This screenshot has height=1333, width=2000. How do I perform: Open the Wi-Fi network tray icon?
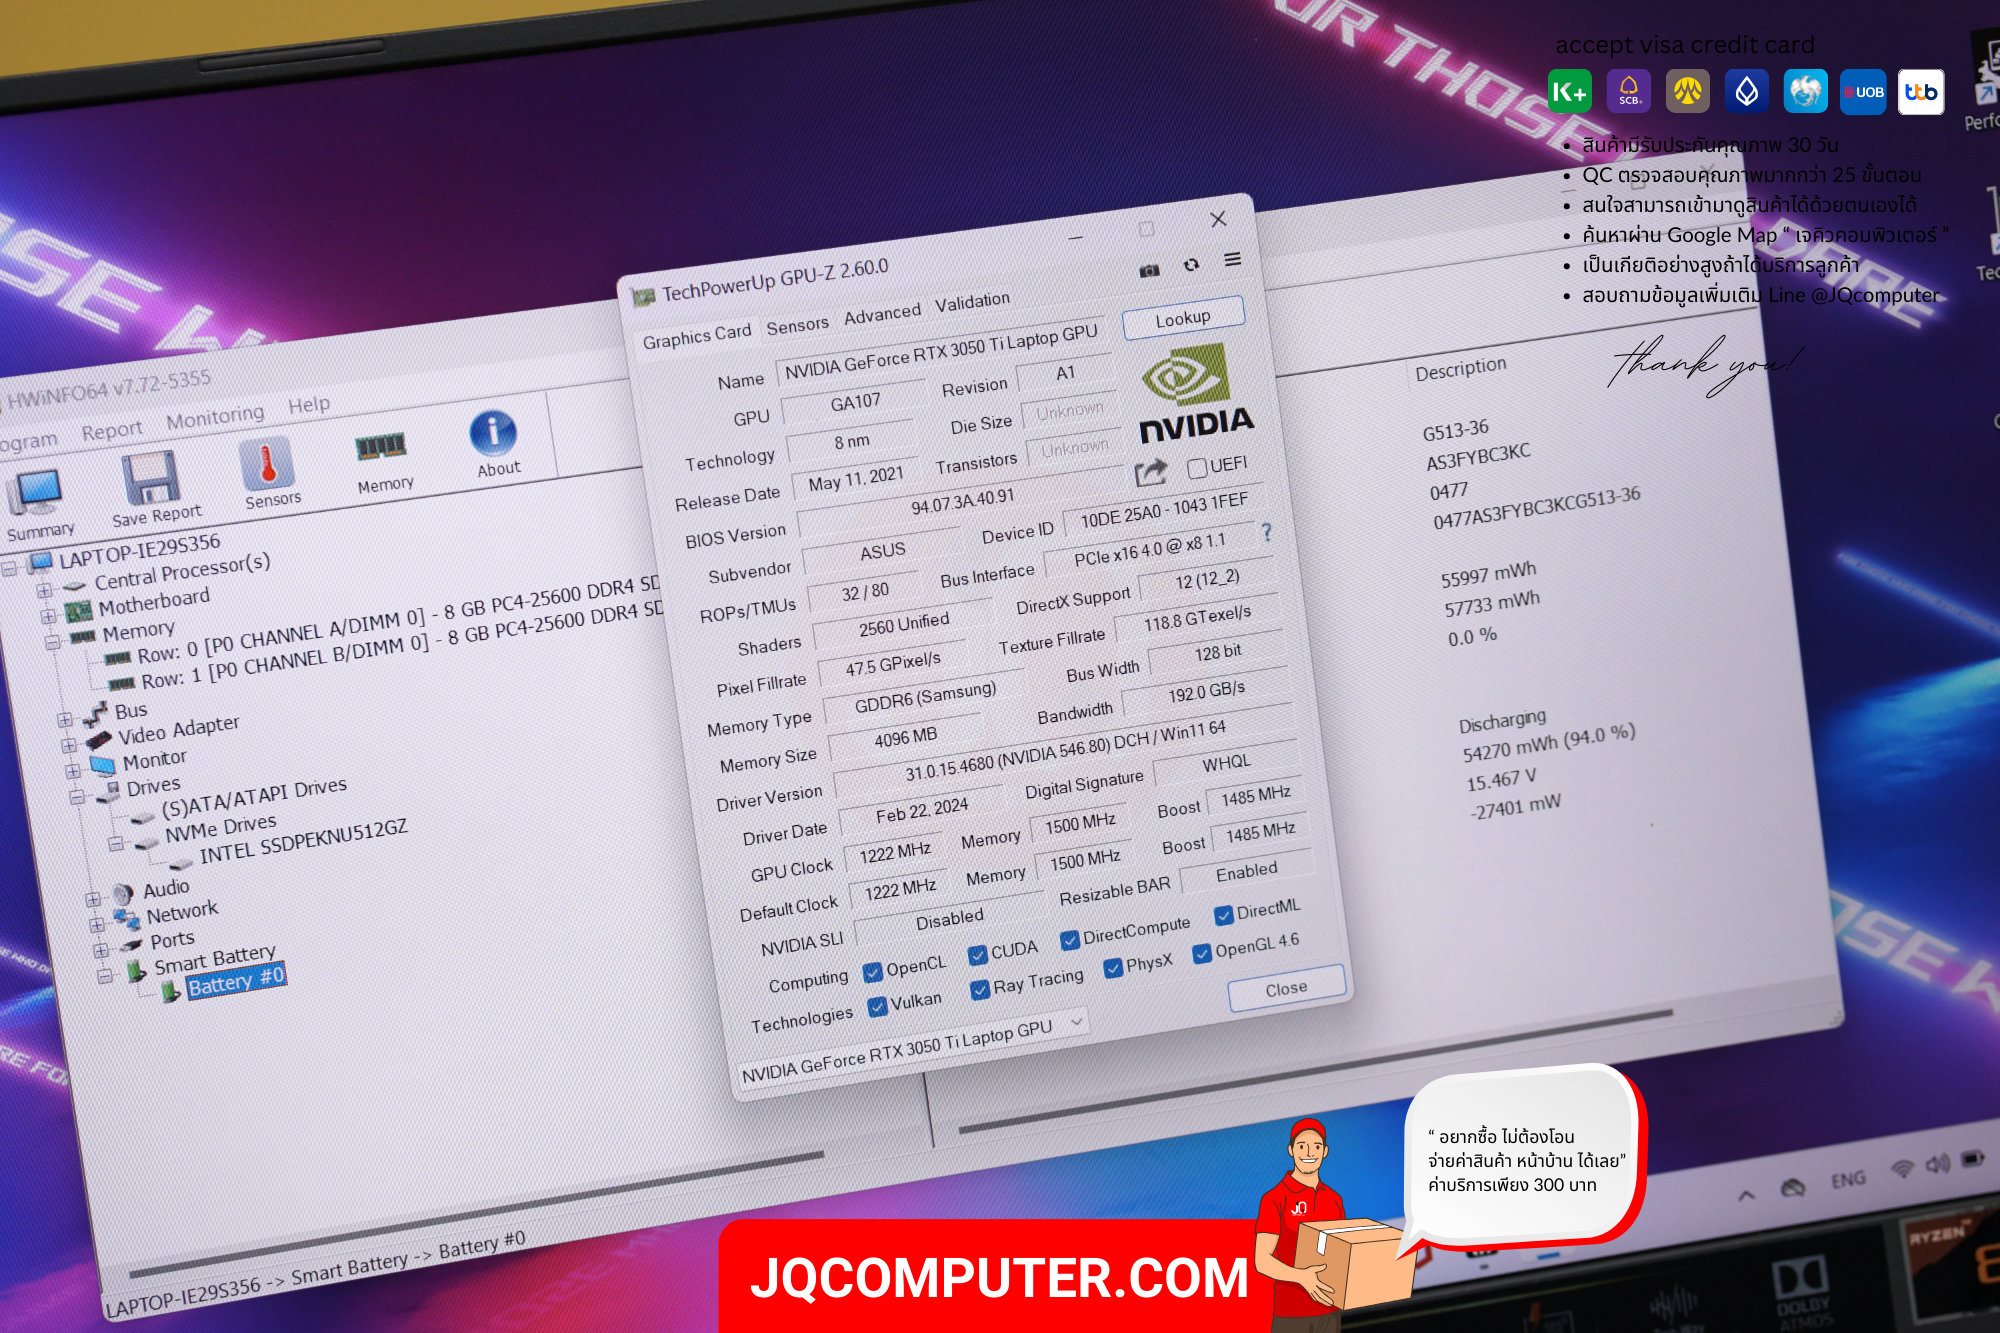tap(1902, 1169)
